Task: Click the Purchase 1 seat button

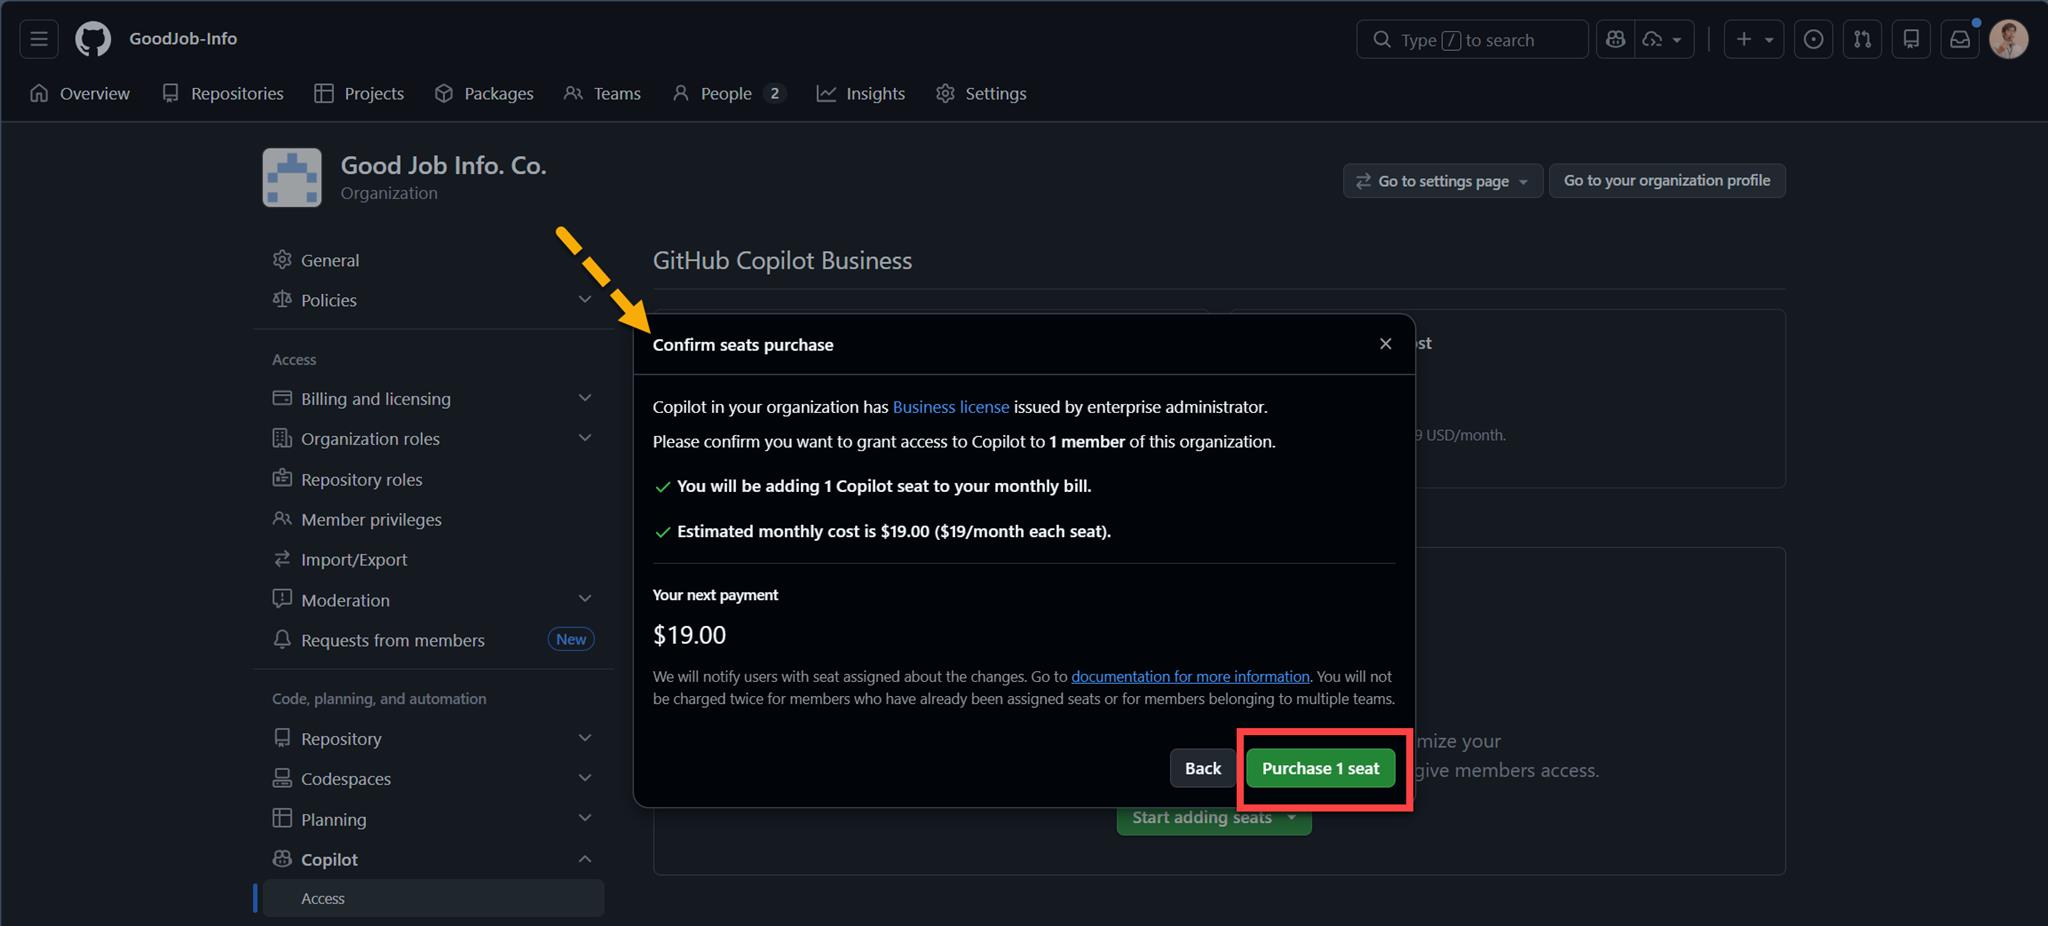Action: 1320,768
